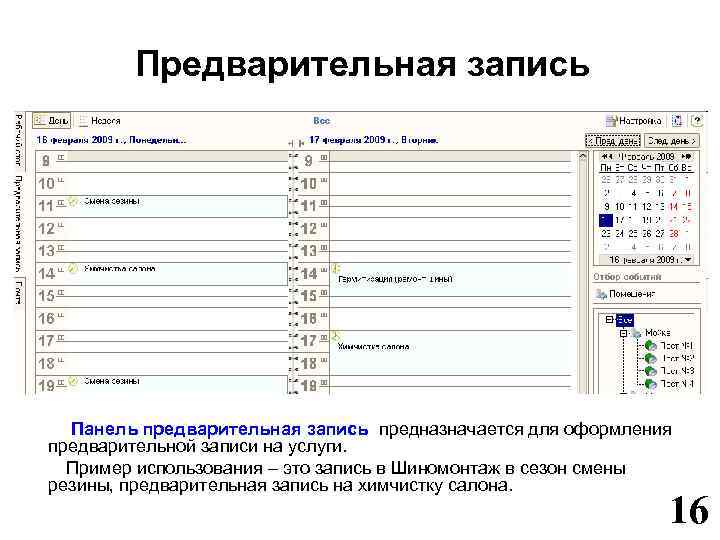This screenshot has width=720, height=540.
Task: Click the Мойка folder icon
Action: click(636, 333)
